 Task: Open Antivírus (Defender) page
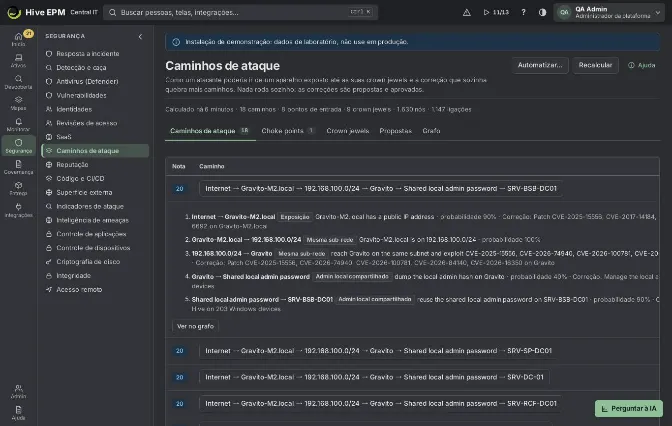click(95, 81)
